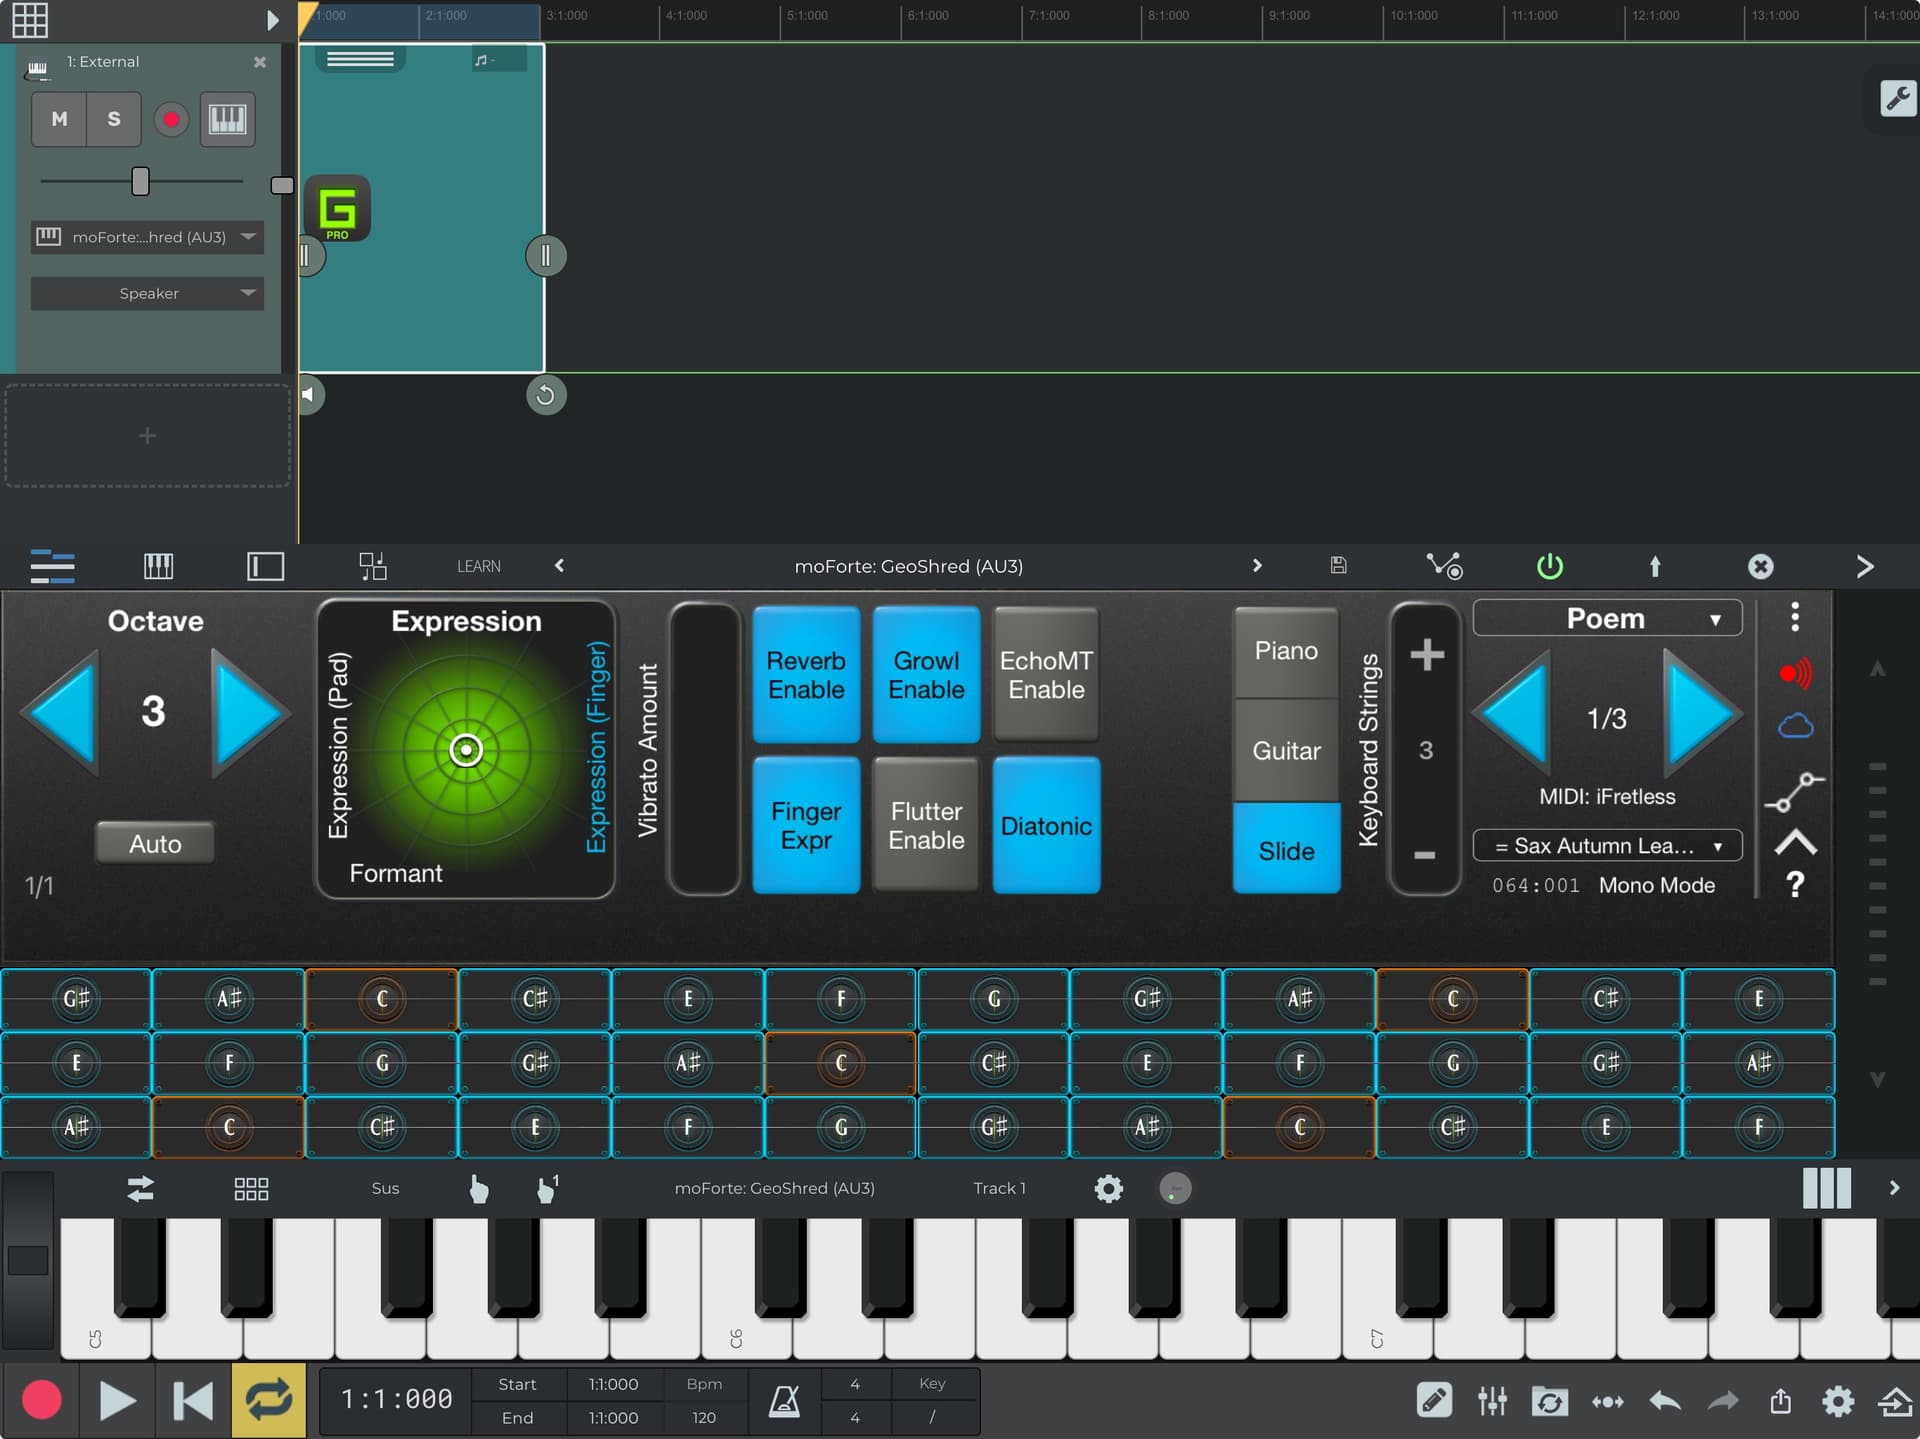Mute track 1 with M button
The image size is (1920, 1439).
click(x=59, y=119)
